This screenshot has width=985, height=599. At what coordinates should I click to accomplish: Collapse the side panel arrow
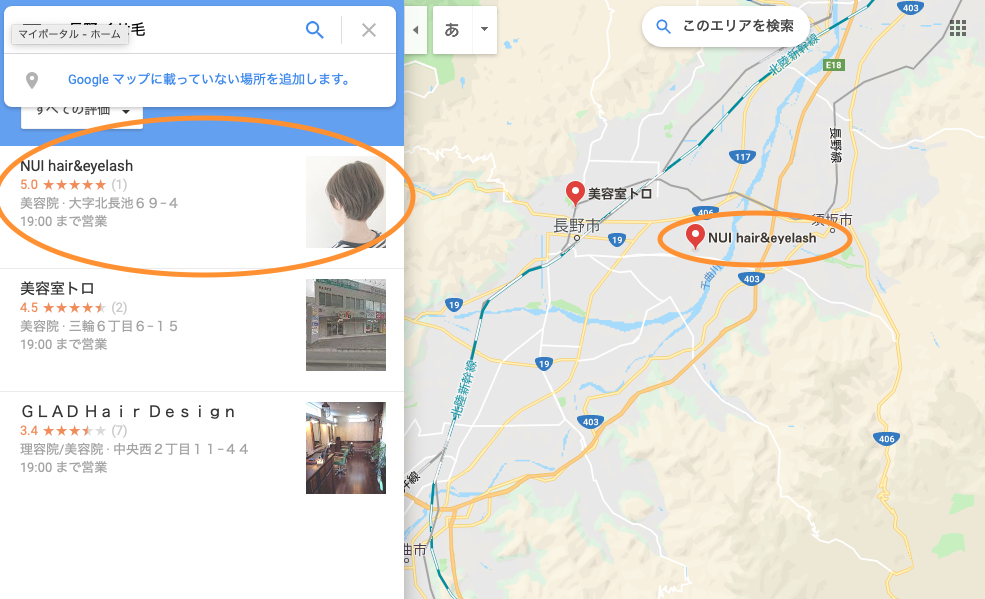[416, 30]
